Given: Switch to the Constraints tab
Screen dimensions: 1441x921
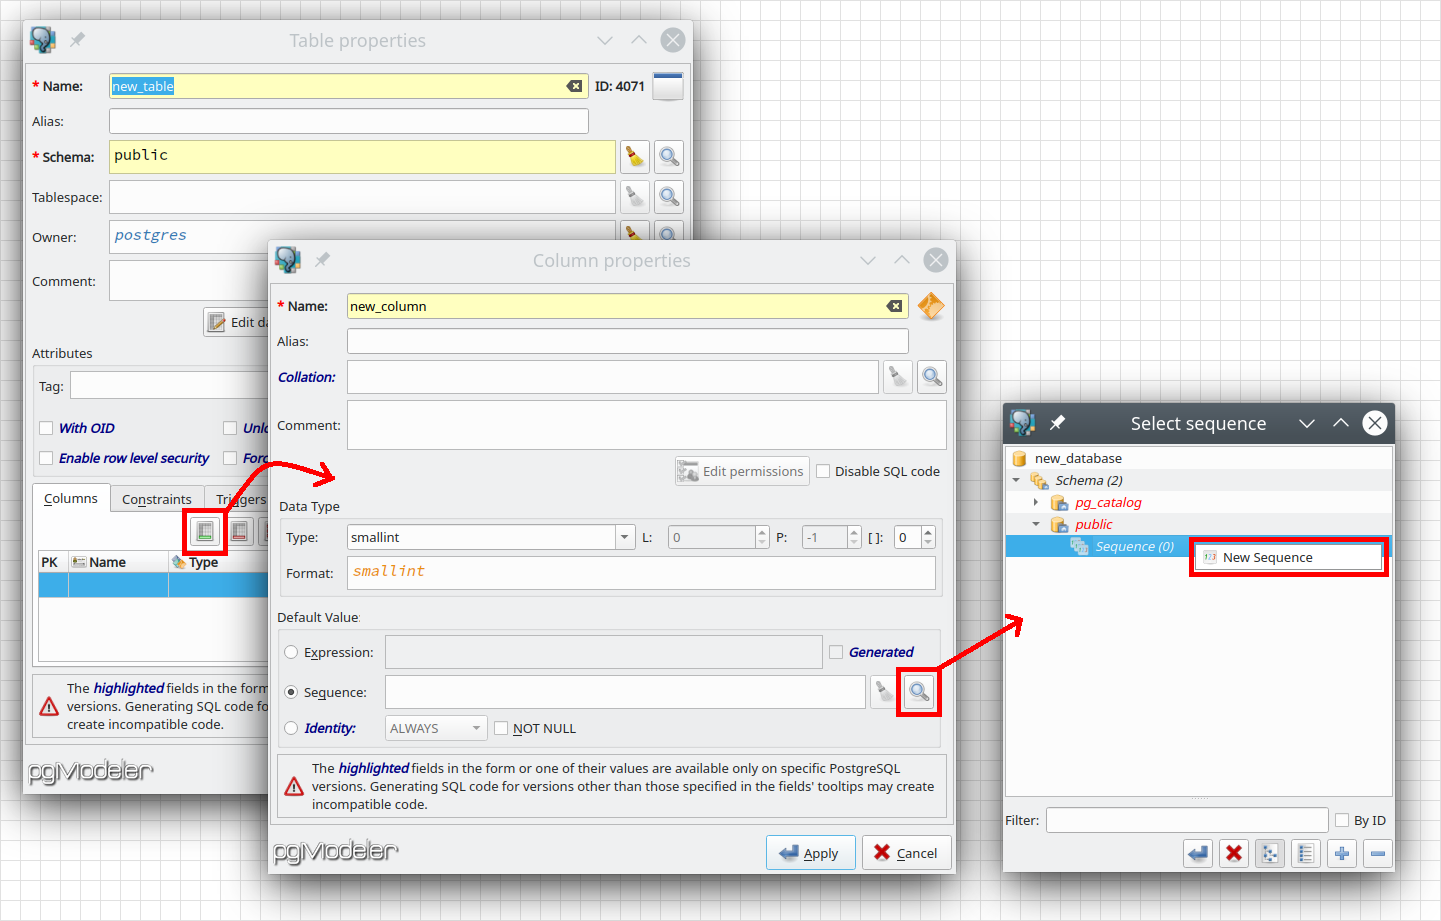Looking at the screenshot, I should (x=156, y=499).
